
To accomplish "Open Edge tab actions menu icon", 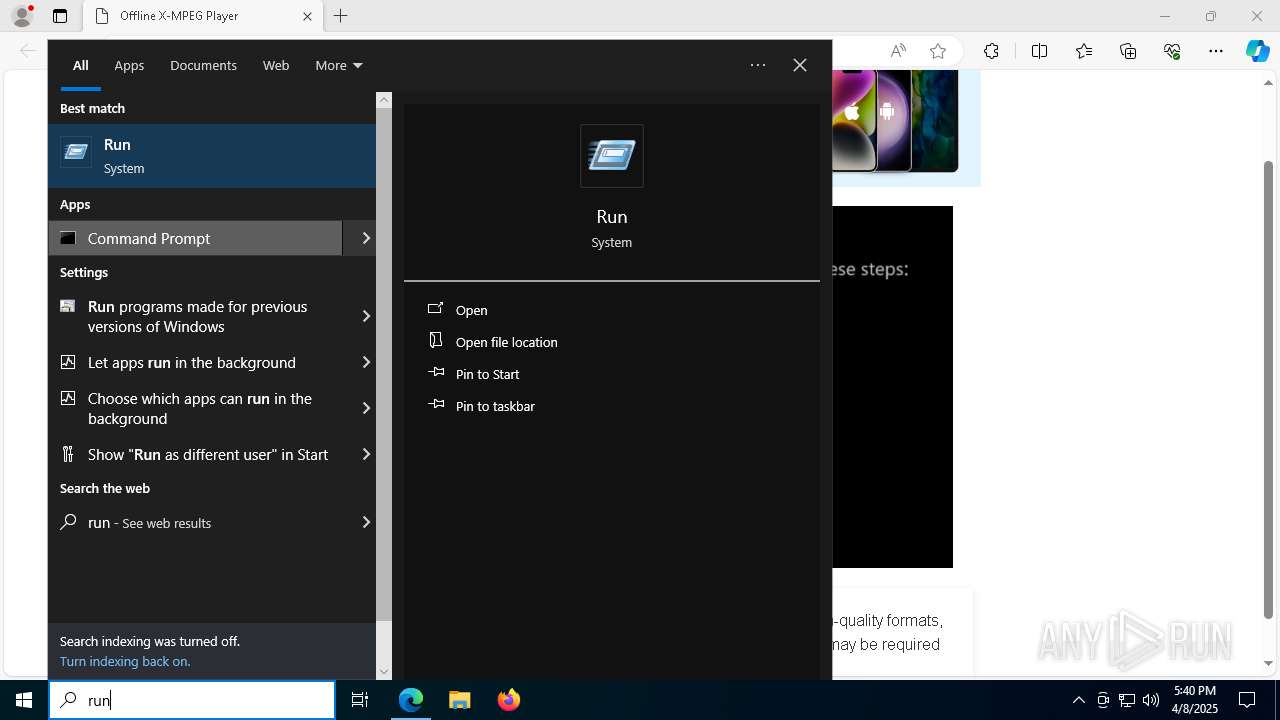I will (60, 16).
